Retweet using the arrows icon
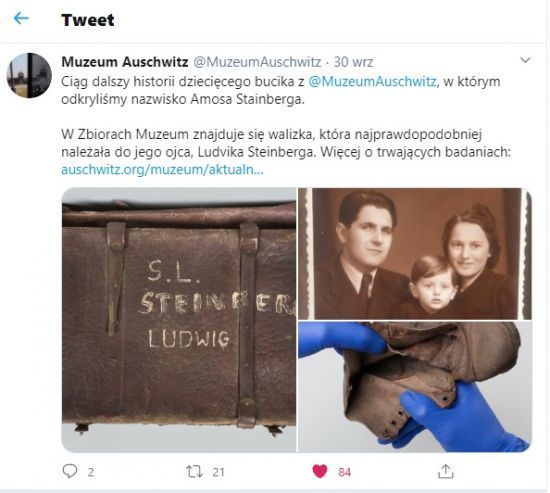Screen dimensions: 550x493 pos(194,472)
